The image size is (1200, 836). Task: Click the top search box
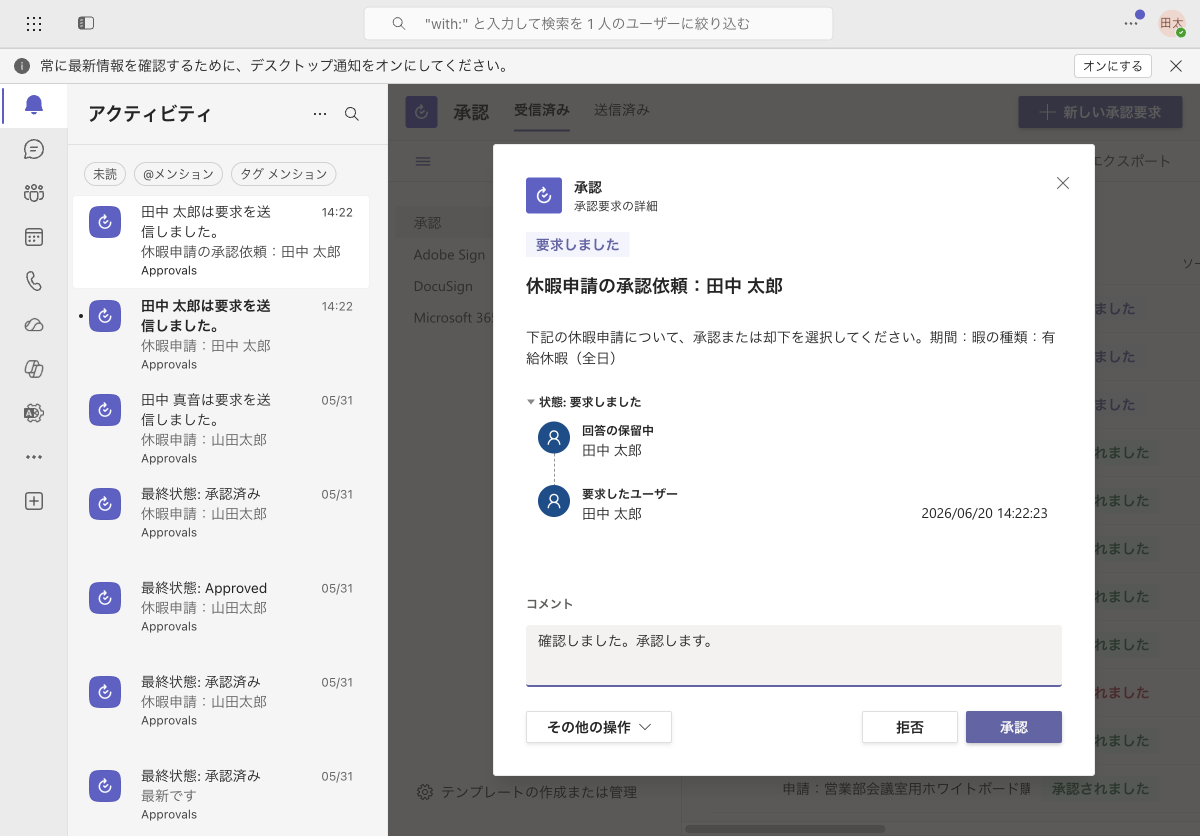pos(598,23)
